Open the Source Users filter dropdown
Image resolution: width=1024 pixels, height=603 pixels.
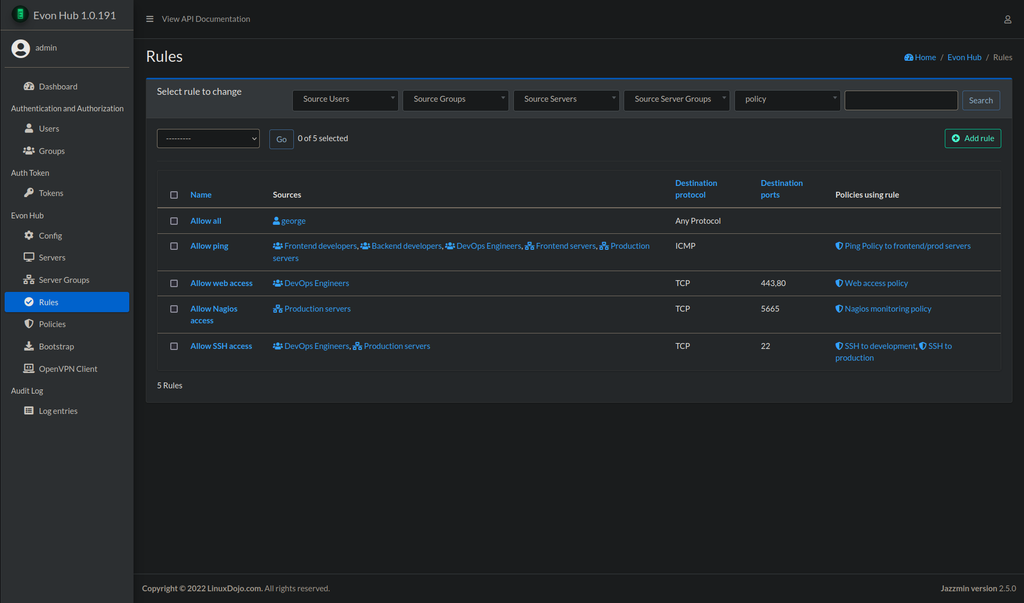(x=345, y=100)
